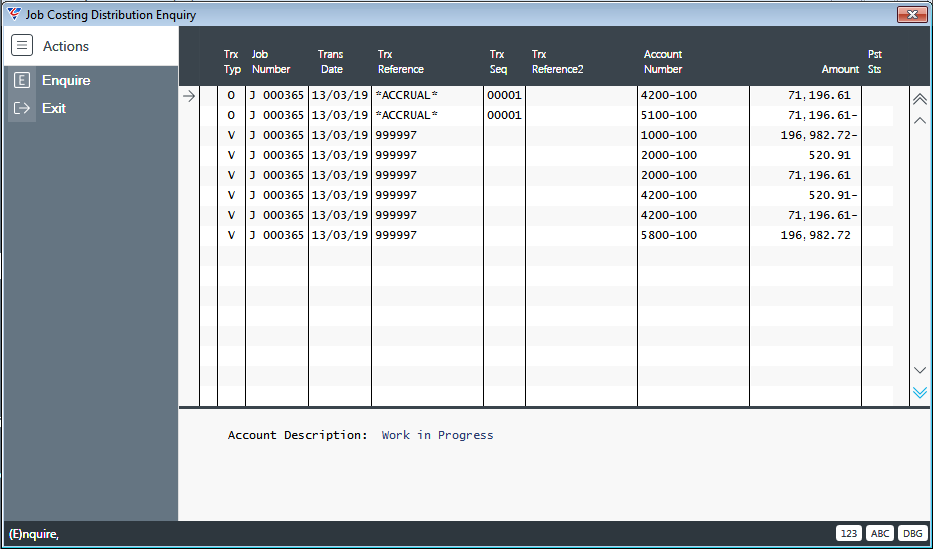
Task: Click amount 71,196.61- on the 5100-100 row
Action: point(823,116)
